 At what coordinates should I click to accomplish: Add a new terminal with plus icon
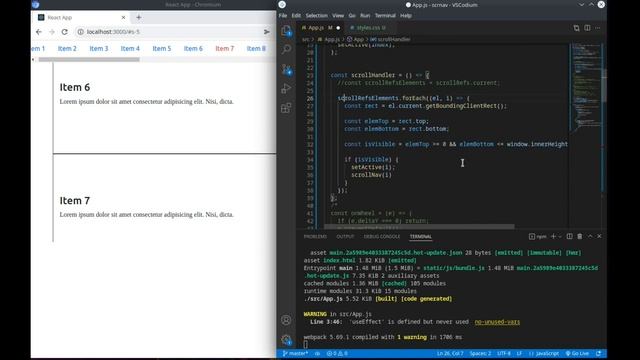point(553,236)
